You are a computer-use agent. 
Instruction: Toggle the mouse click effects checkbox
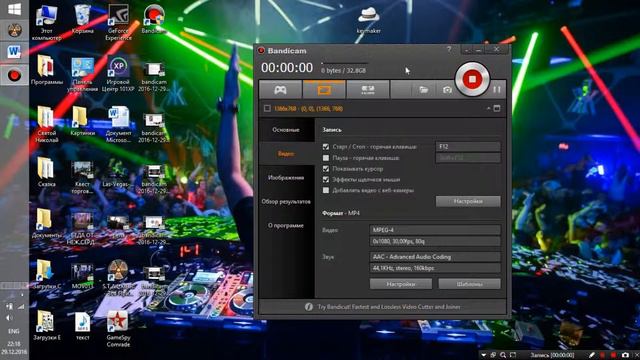[326, 179]
